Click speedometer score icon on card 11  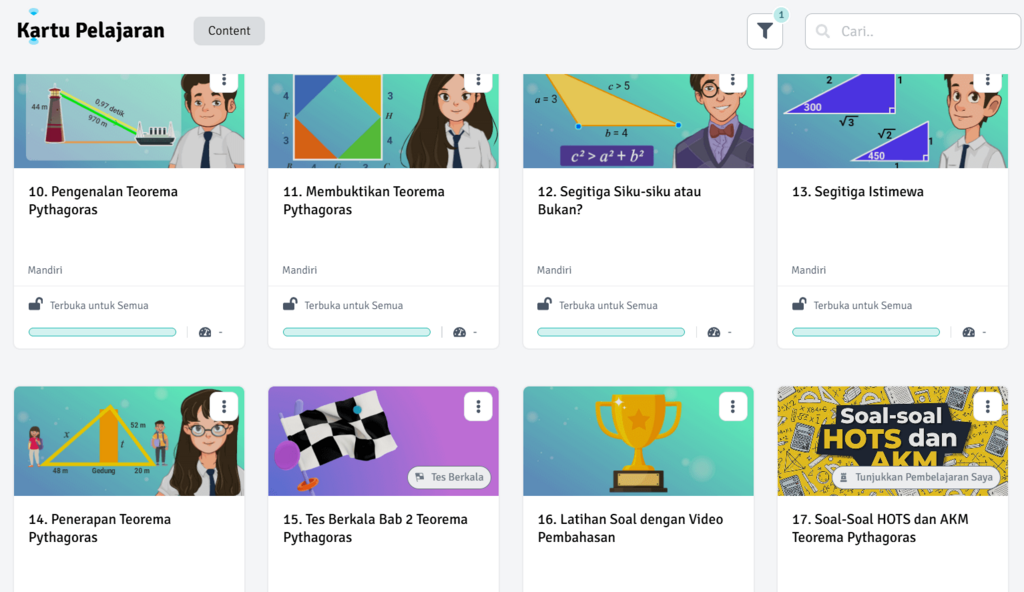(459, 332)
